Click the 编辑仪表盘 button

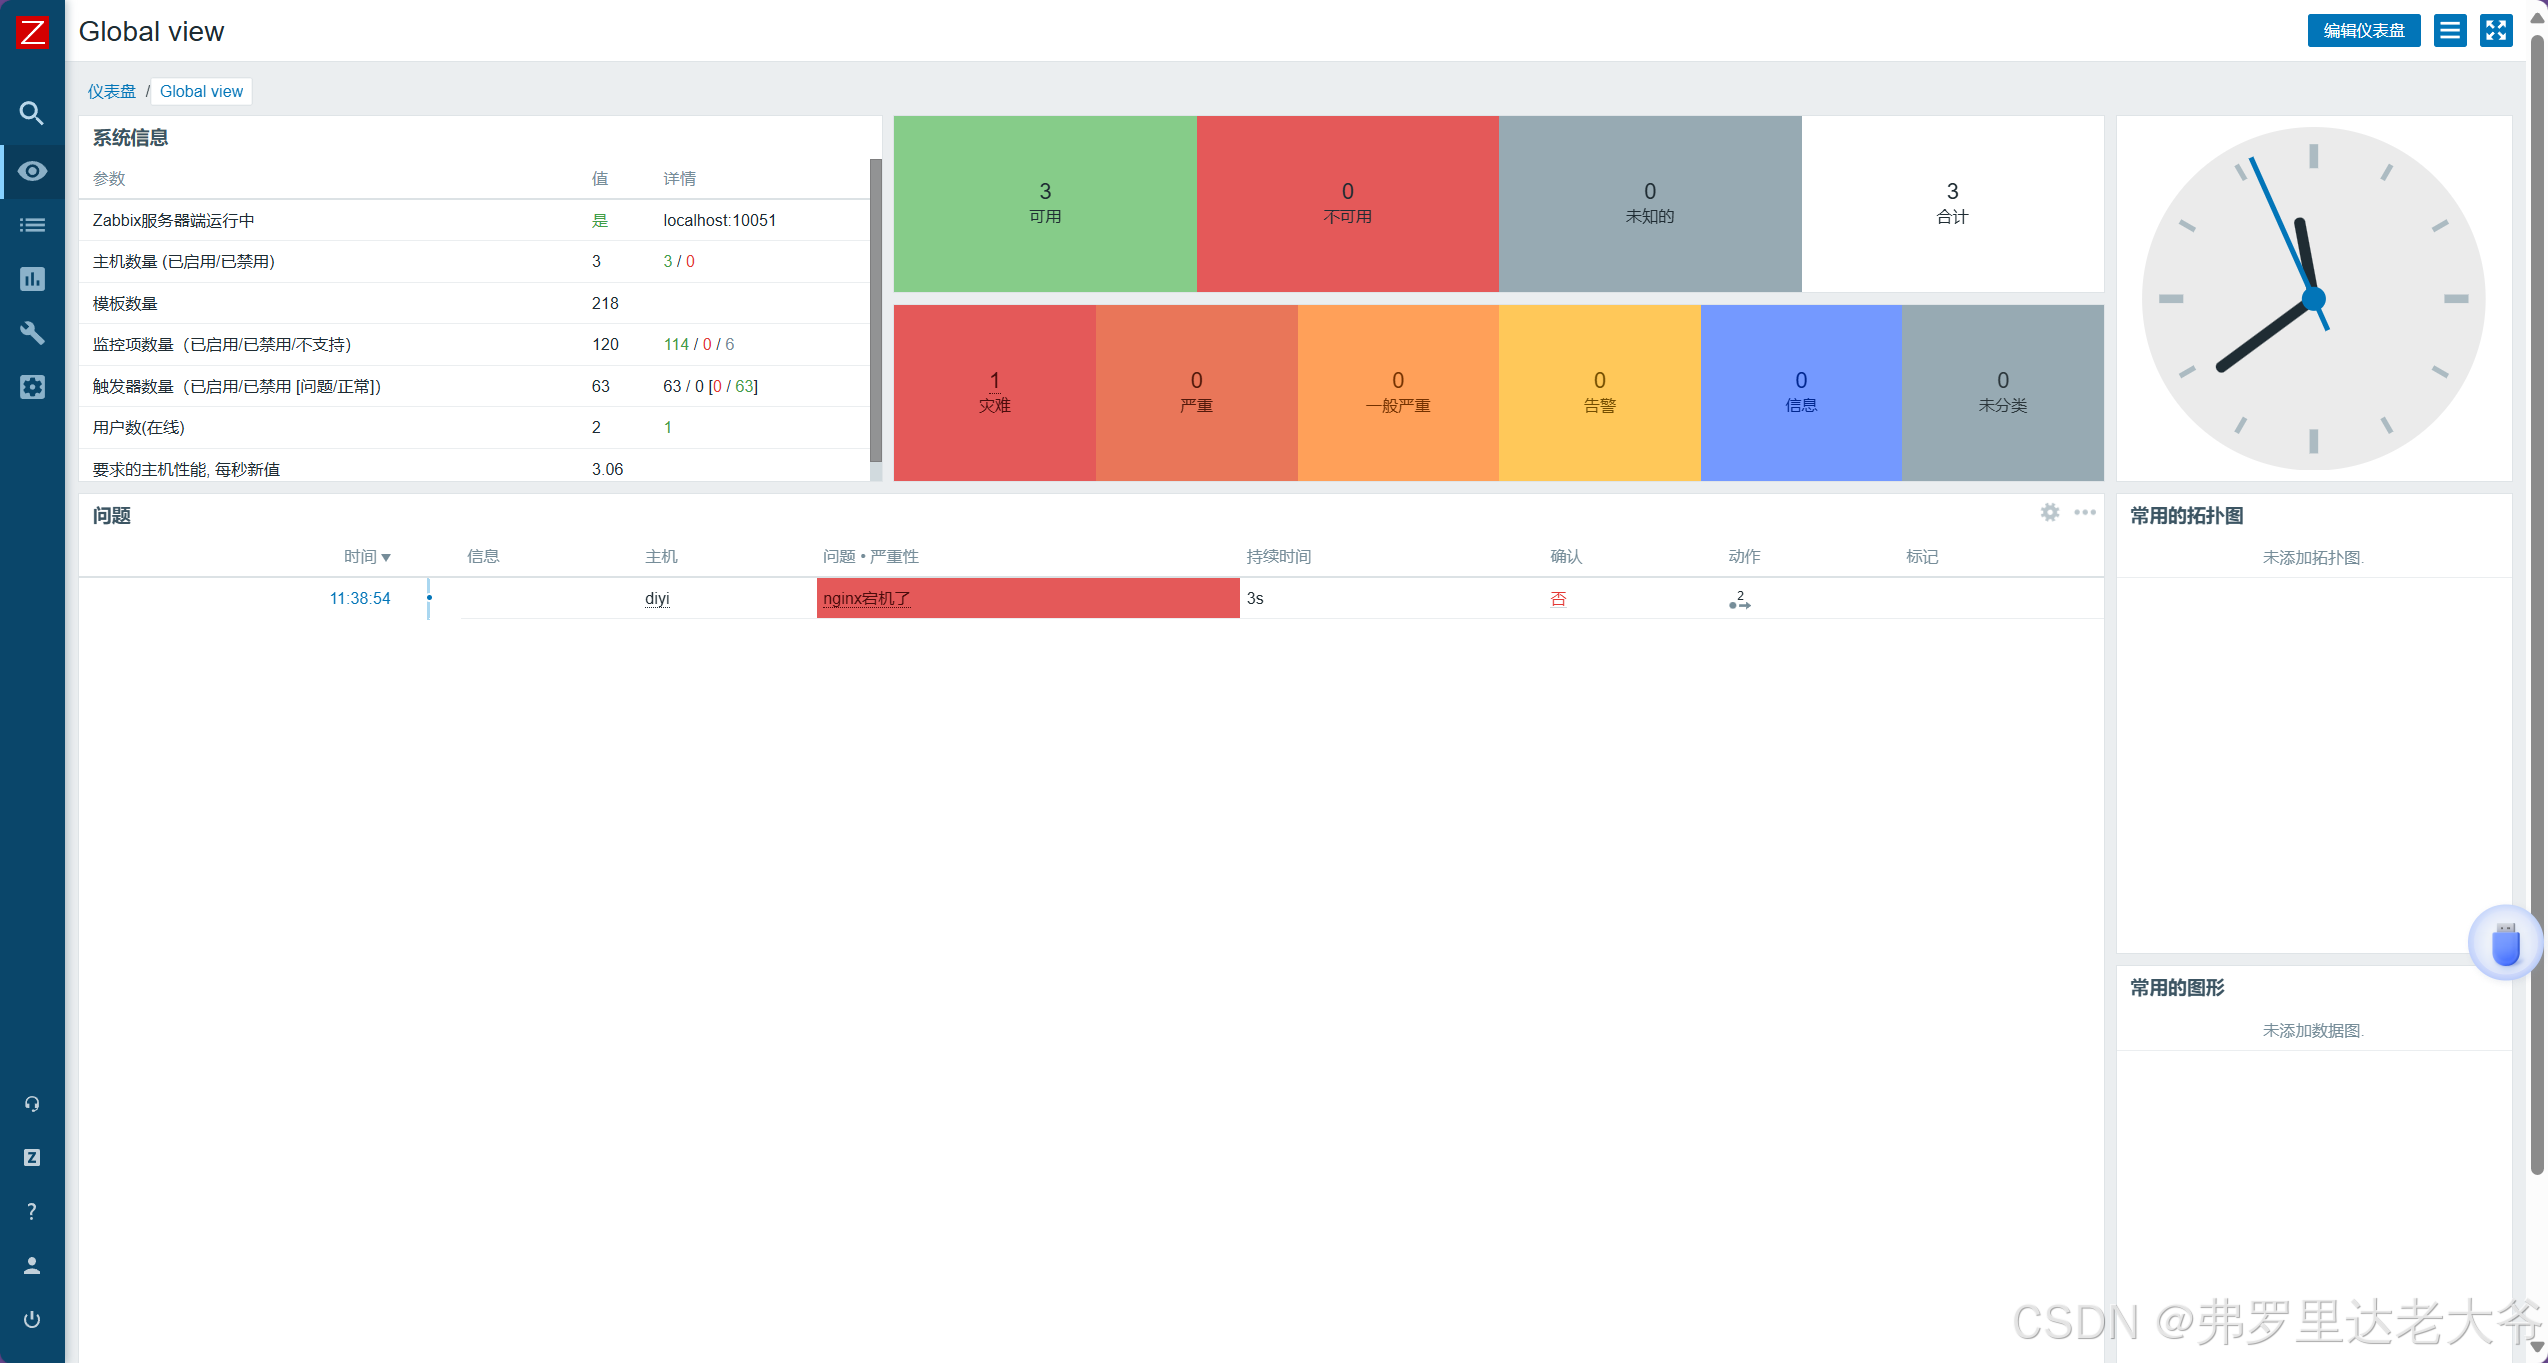tap(2363, 31)
